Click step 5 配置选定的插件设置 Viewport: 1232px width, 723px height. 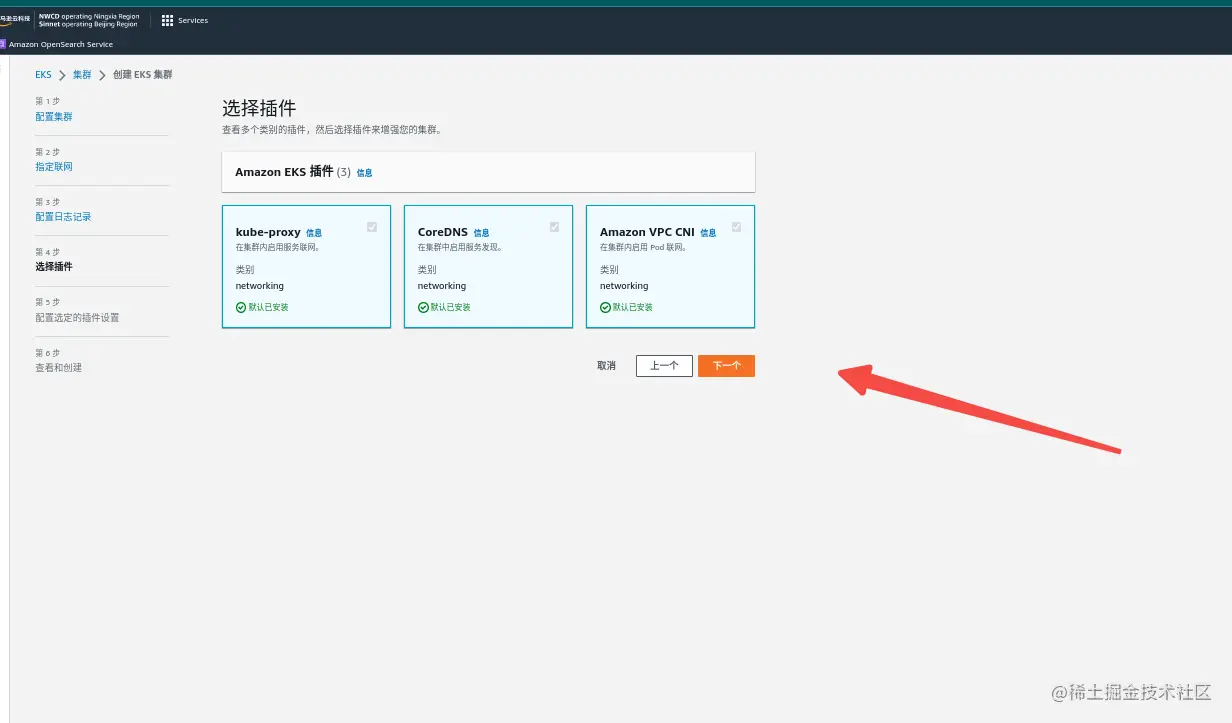[77, 317]
